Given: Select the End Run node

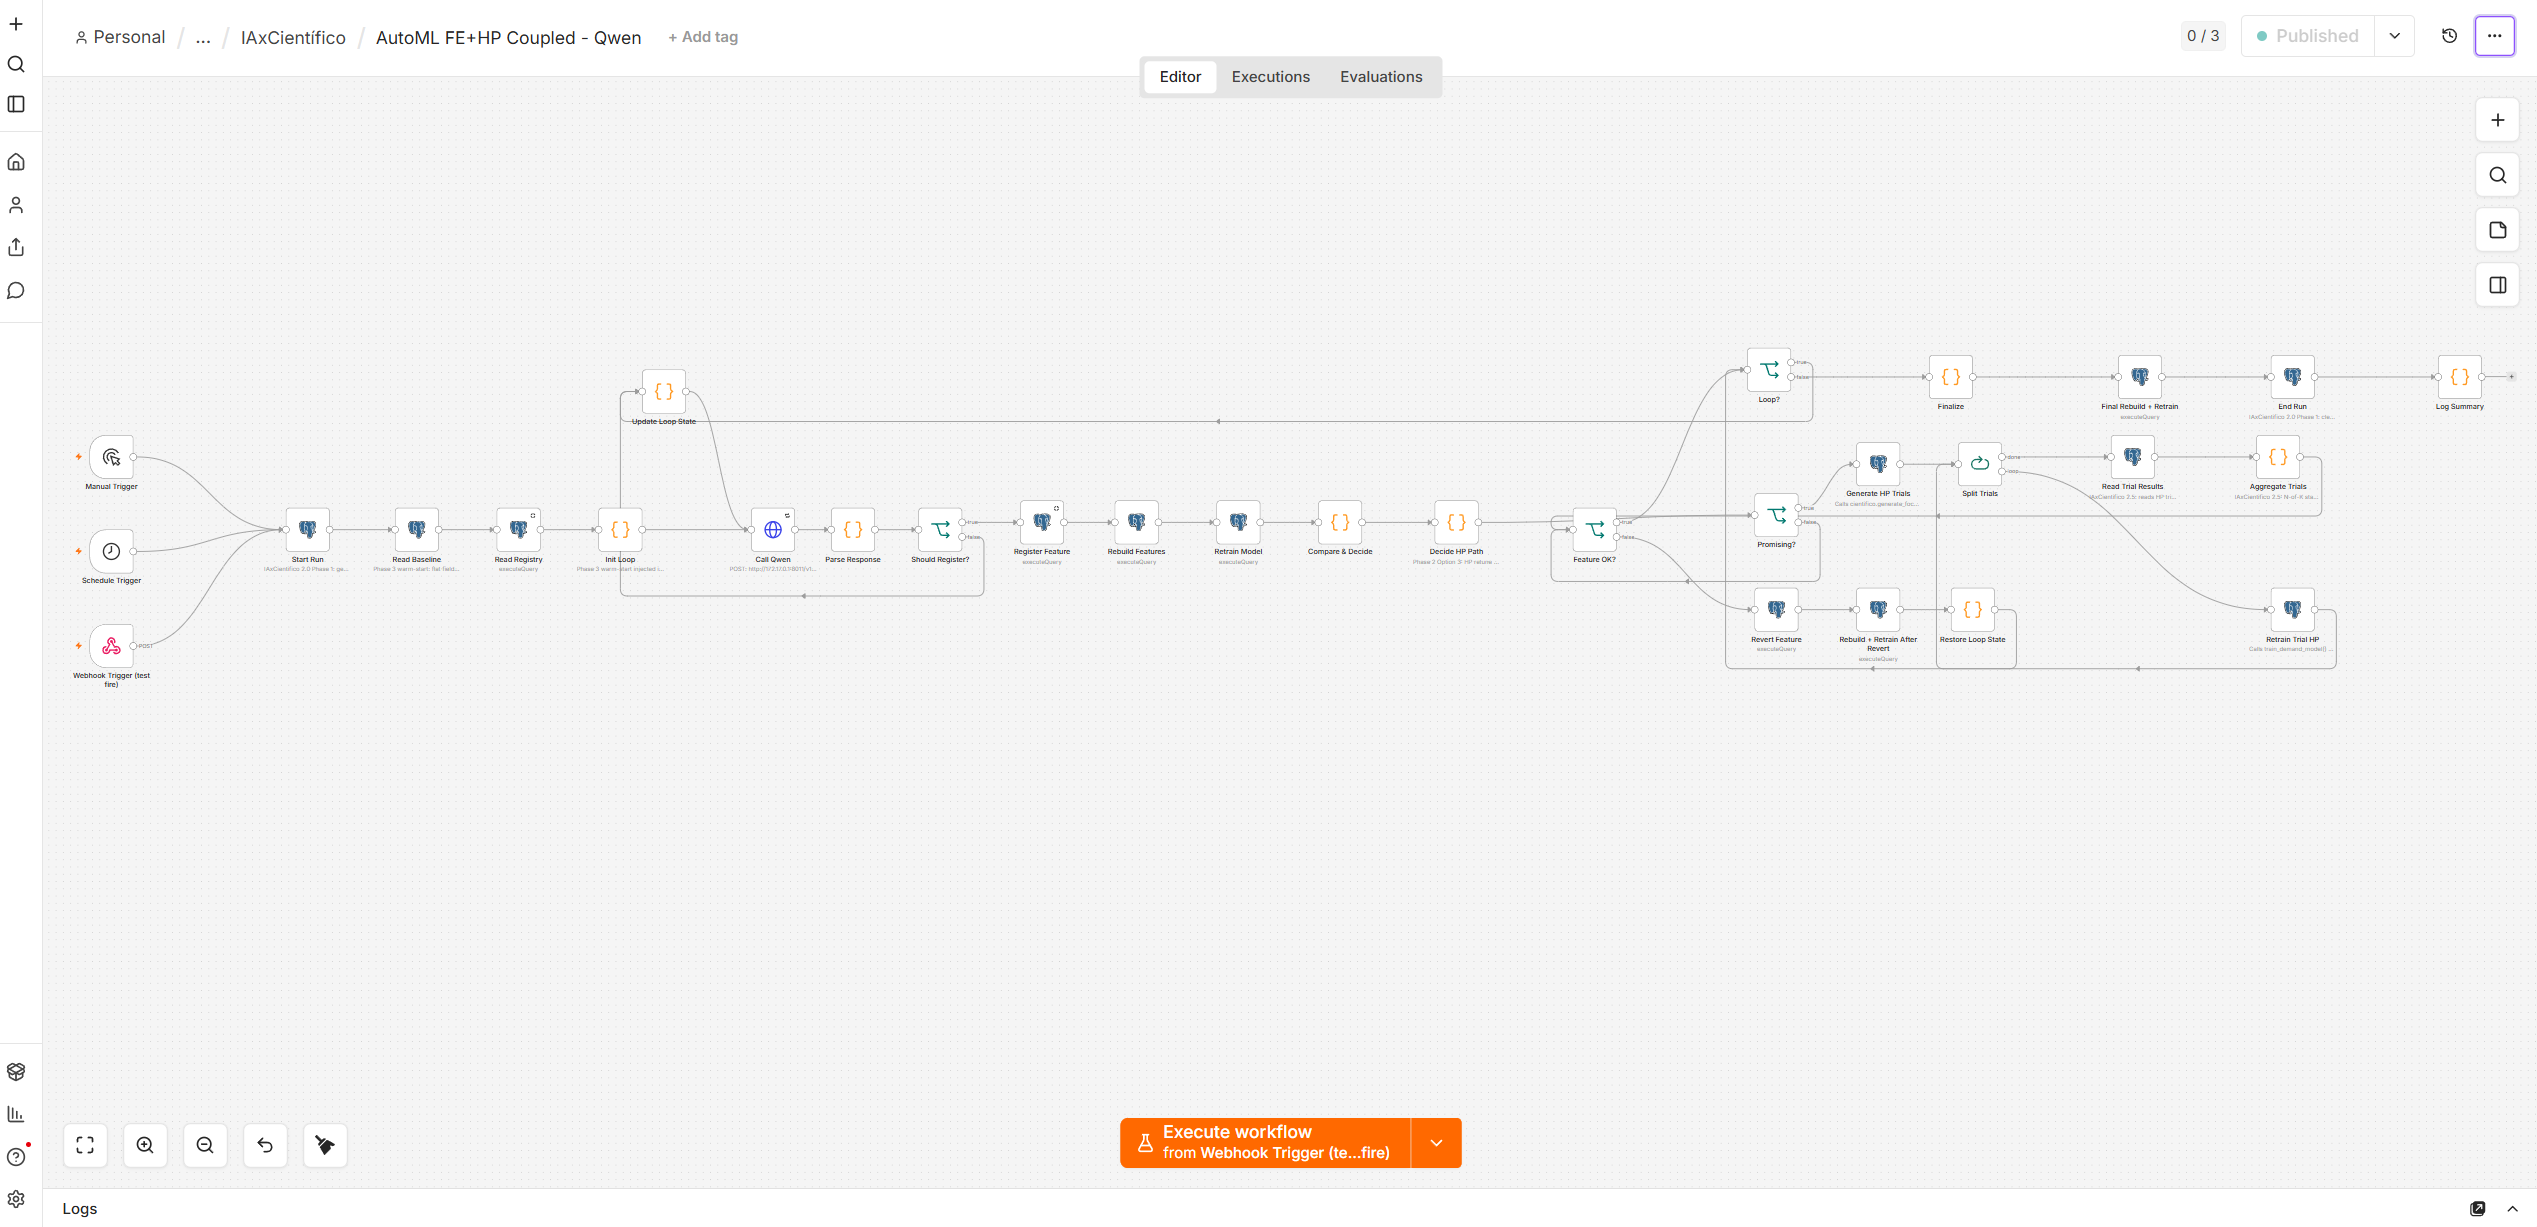Looking at the screenshot, I should 2293,377.
